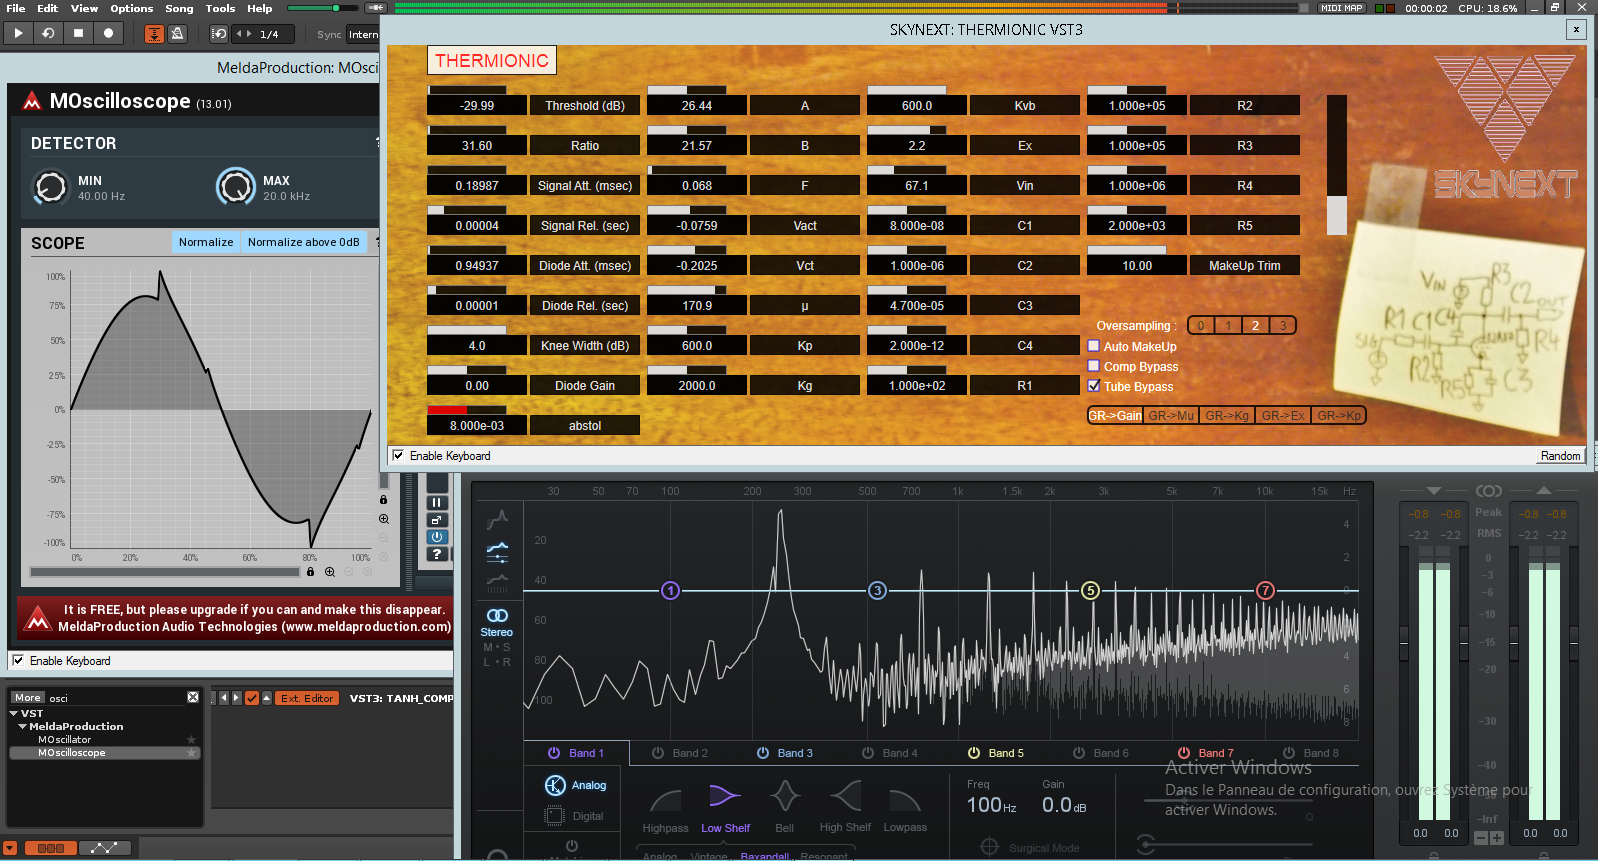Viewport: 1598px width, 861px height.
Task: Click the horizontal zoom-in magnifier below scope
Action: [330, 572]
